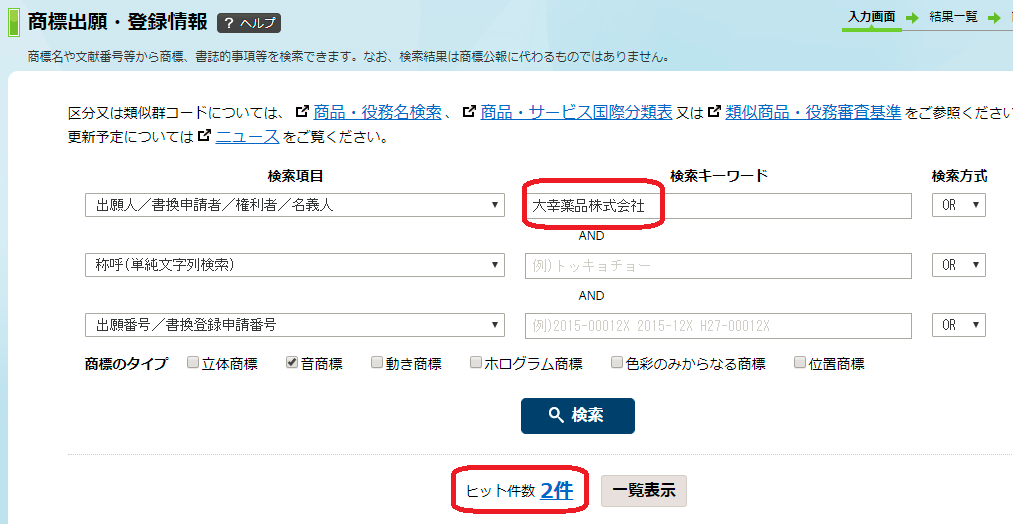1013x524 pixels.
Task: Click keyword field with placeholder 2015-00012X
Action: click(718, 326)
